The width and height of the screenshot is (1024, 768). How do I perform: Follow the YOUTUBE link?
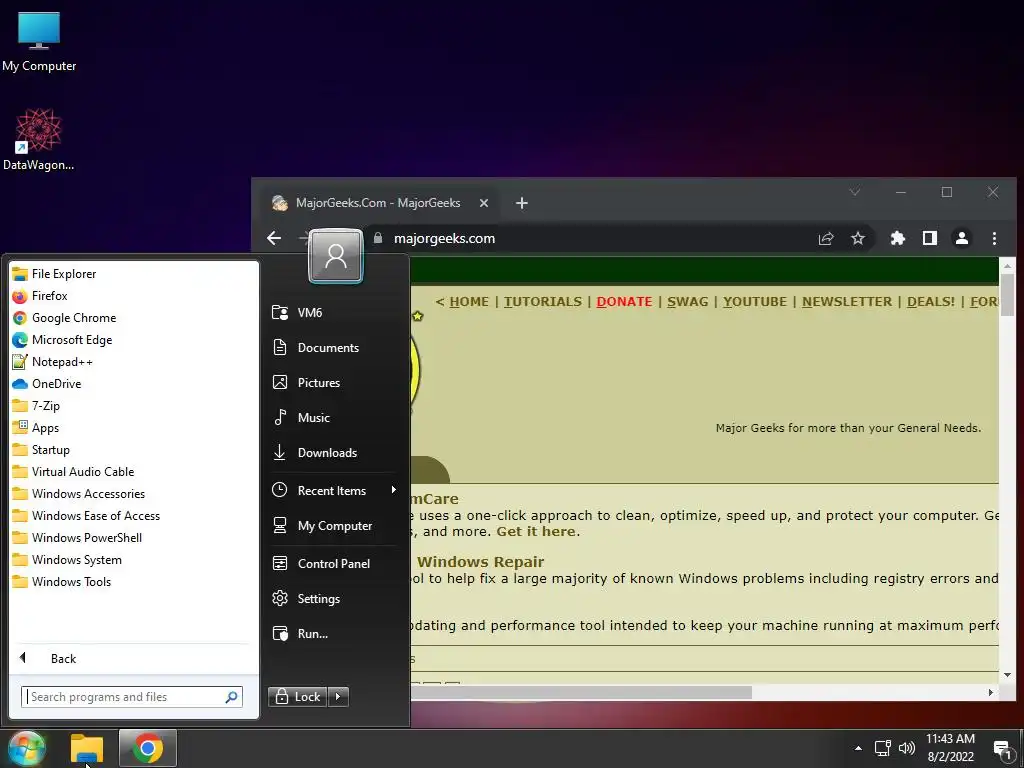point(755,302)
